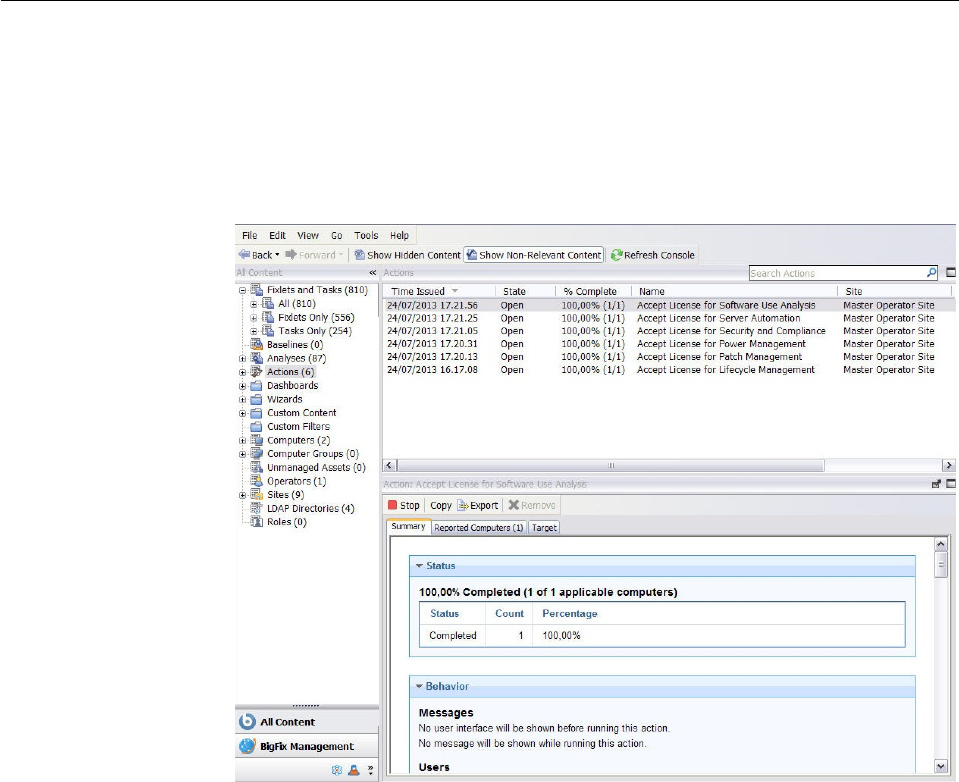Expand the Tasks Only (254) node
959x782 pixels.
click(254, 331)
